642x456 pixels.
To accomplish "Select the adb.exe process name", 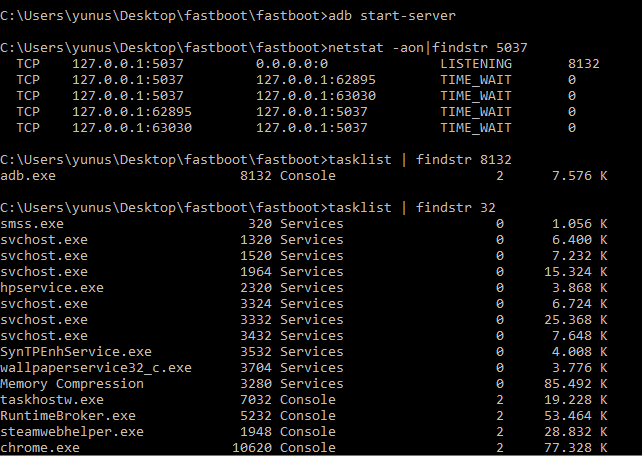I will [28, 176].
